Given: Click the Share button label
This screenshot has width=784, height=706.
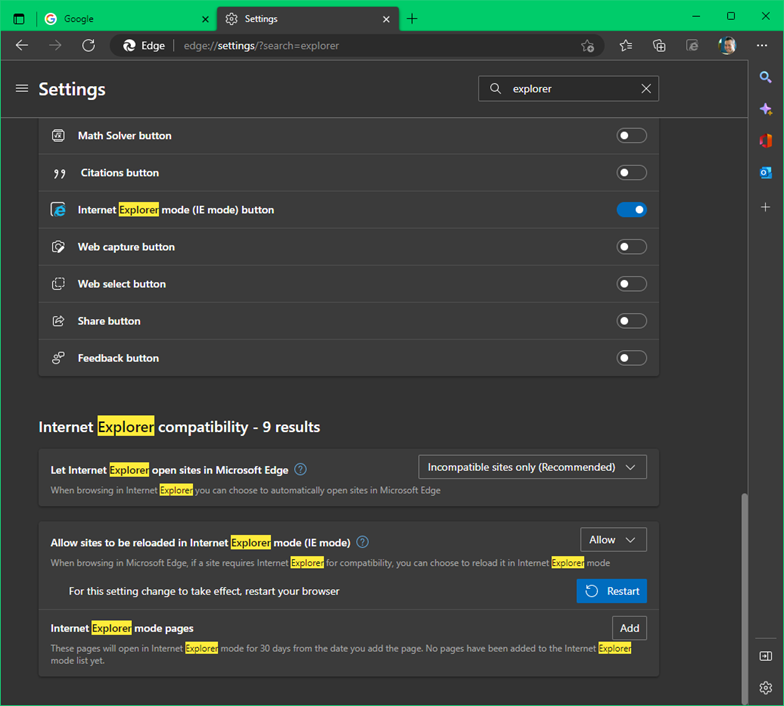Looking at the screenshot, I should (109, 321).
